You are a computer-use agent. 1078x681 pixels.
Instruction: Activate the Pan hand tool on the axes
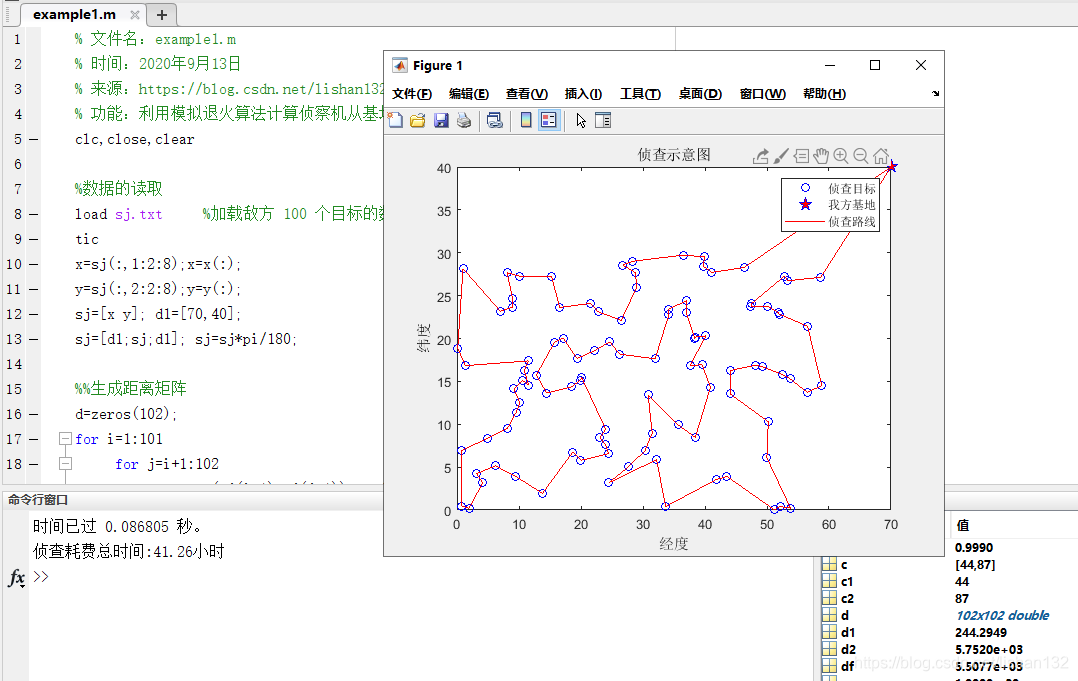tap(821, 156)
